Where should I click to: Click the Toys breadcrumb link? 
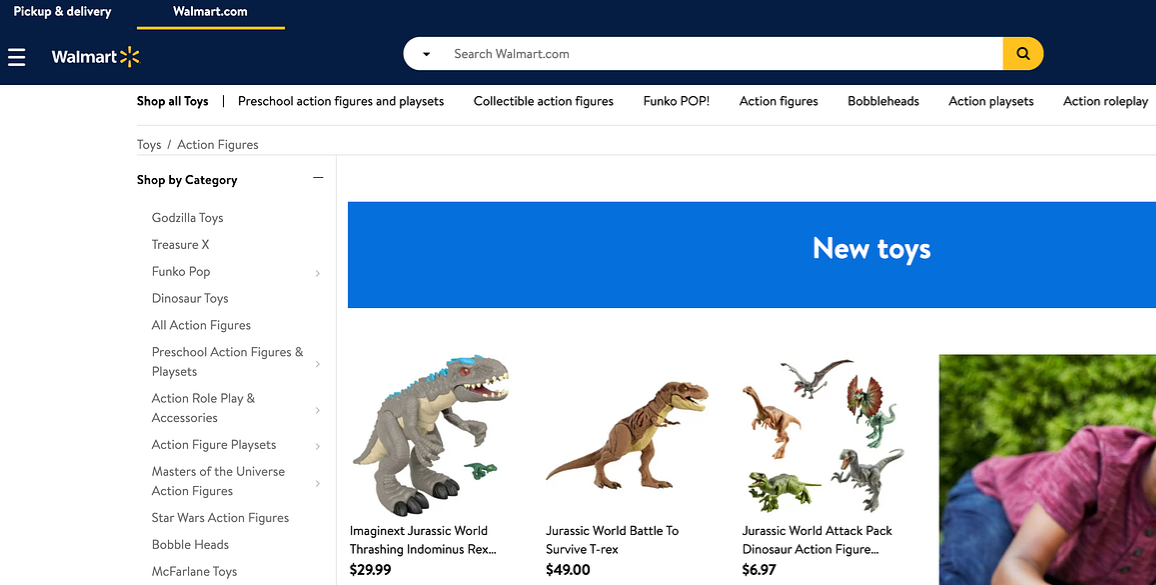tap(149, 145)
